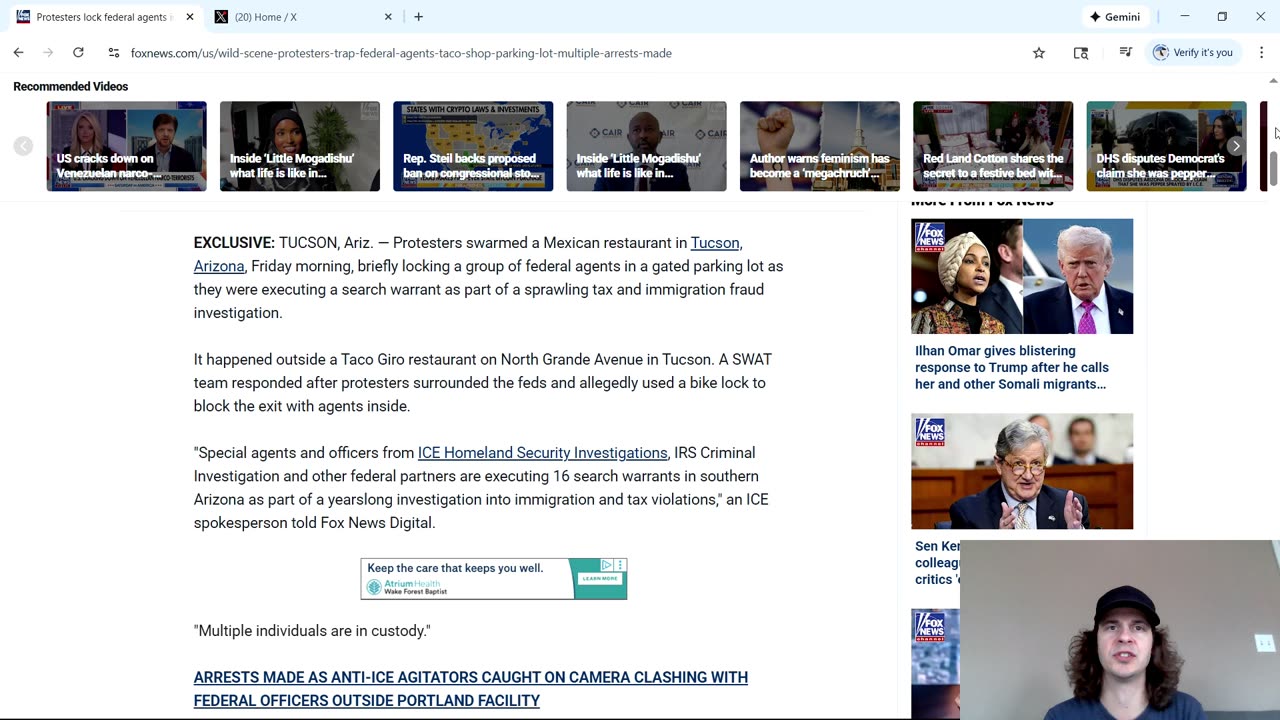Play 'Rep. Steil backs proposed ban' video
1280x720 pixels.
click(473, 146)
